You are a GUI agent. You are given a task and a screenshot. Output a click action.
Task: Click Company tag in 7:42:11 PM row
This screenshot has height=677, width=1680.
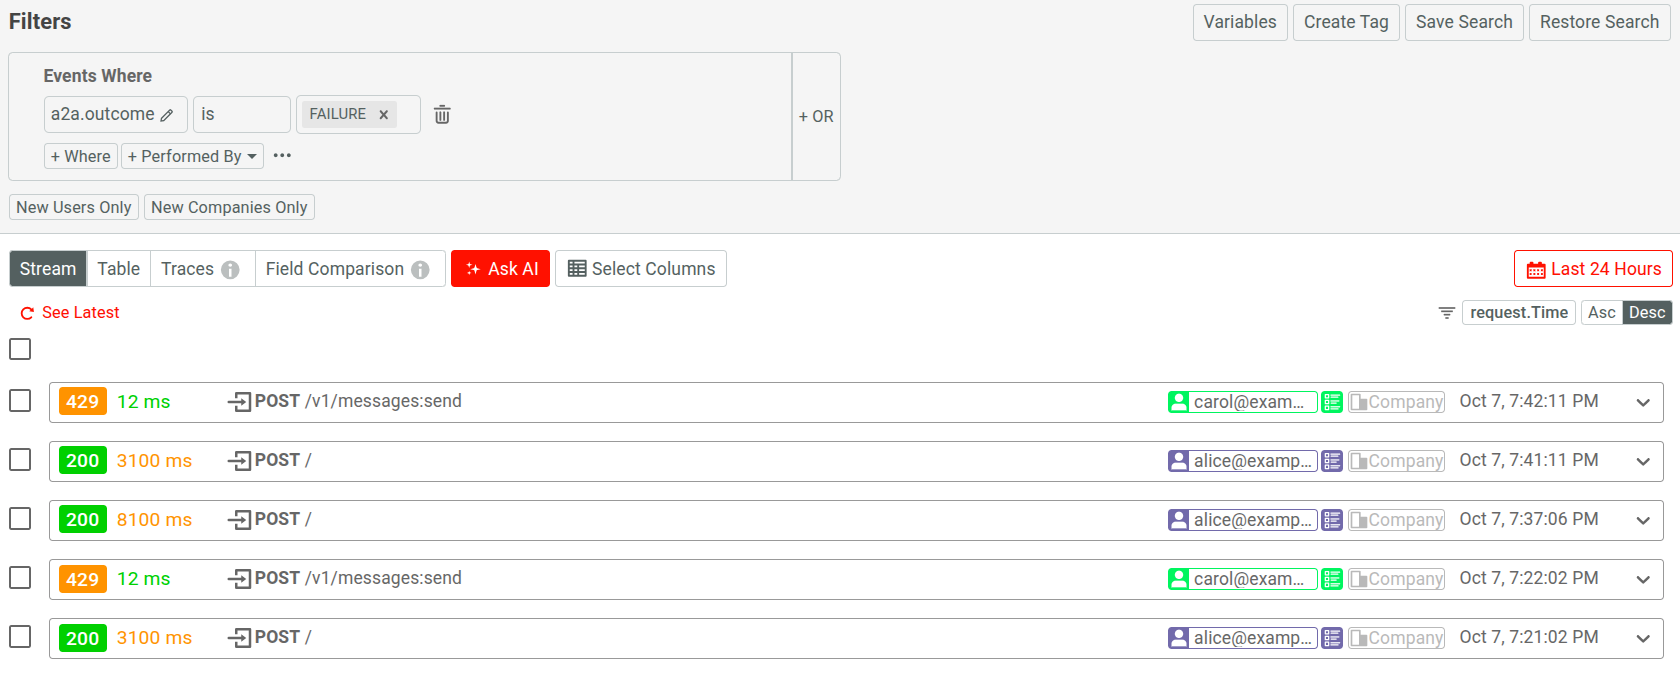click(1396, 402)
